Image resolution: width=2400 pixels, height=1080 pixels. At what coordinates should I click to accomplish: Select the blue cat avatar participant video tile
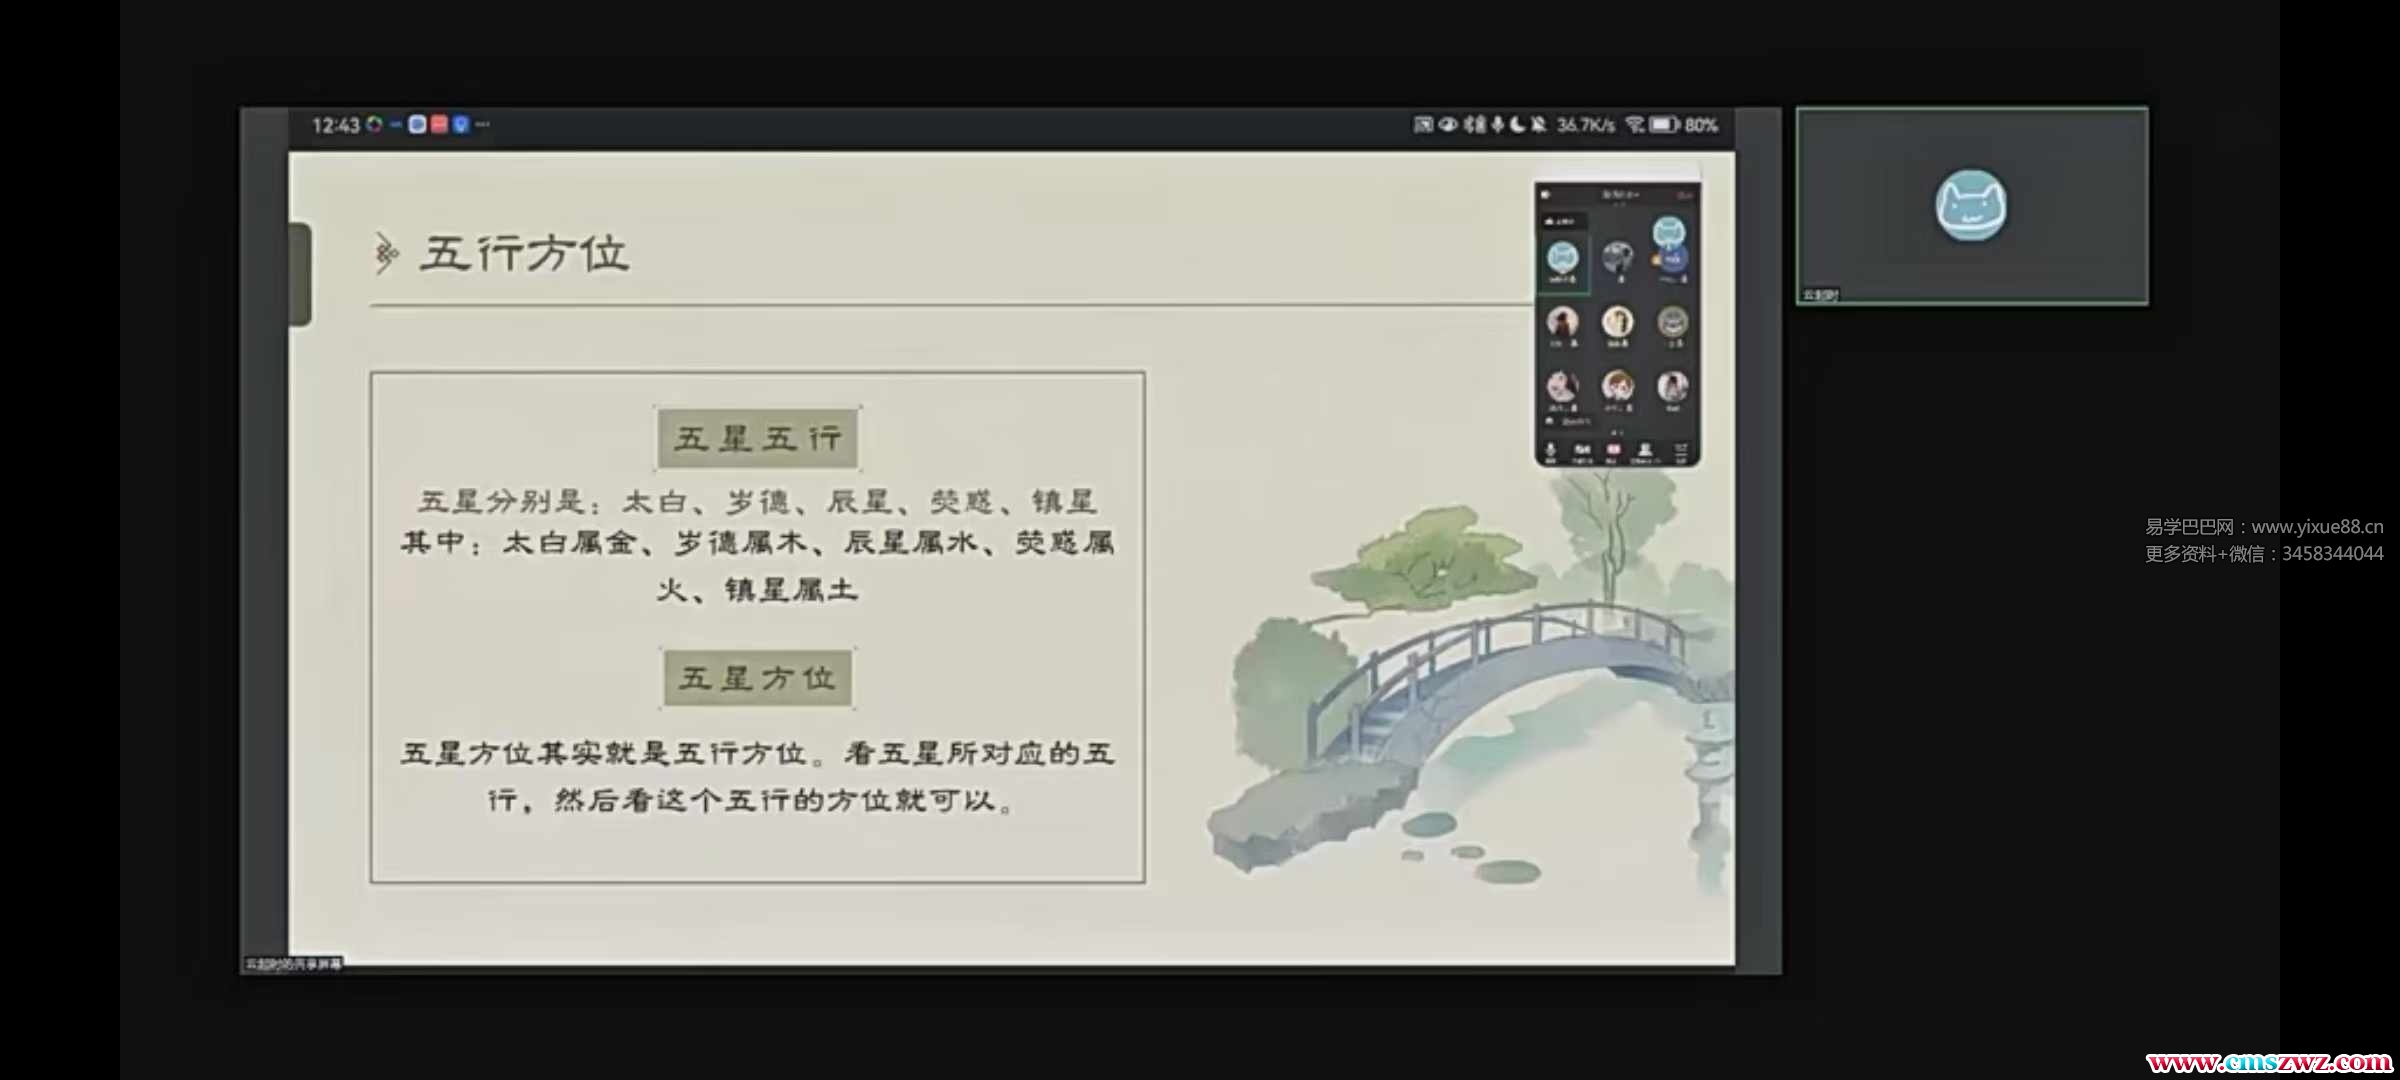click(1971, 205)
